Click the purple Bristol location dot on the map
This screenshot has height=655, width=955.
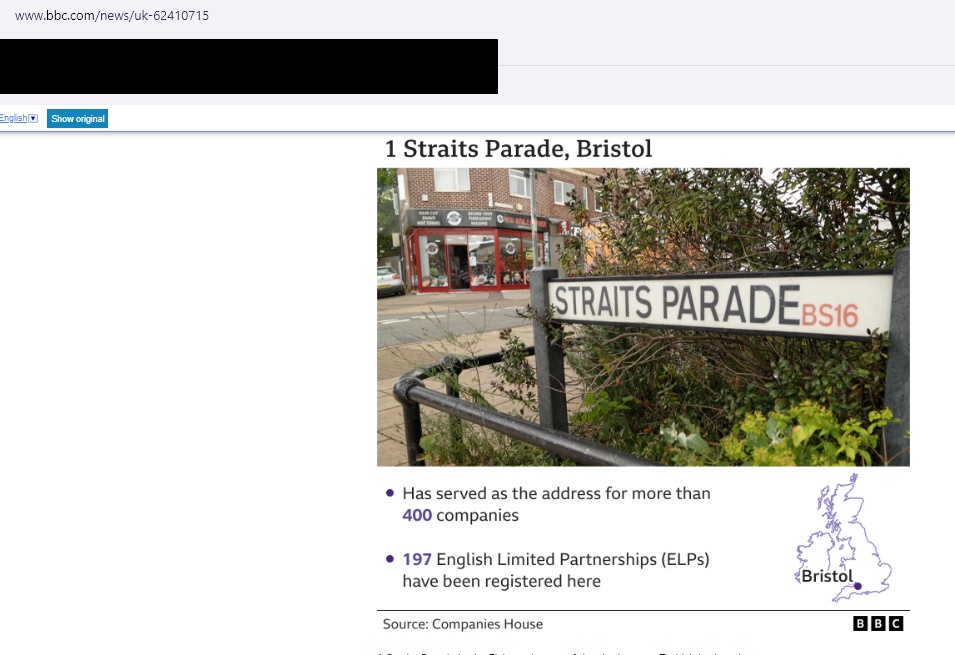[857, 585]
